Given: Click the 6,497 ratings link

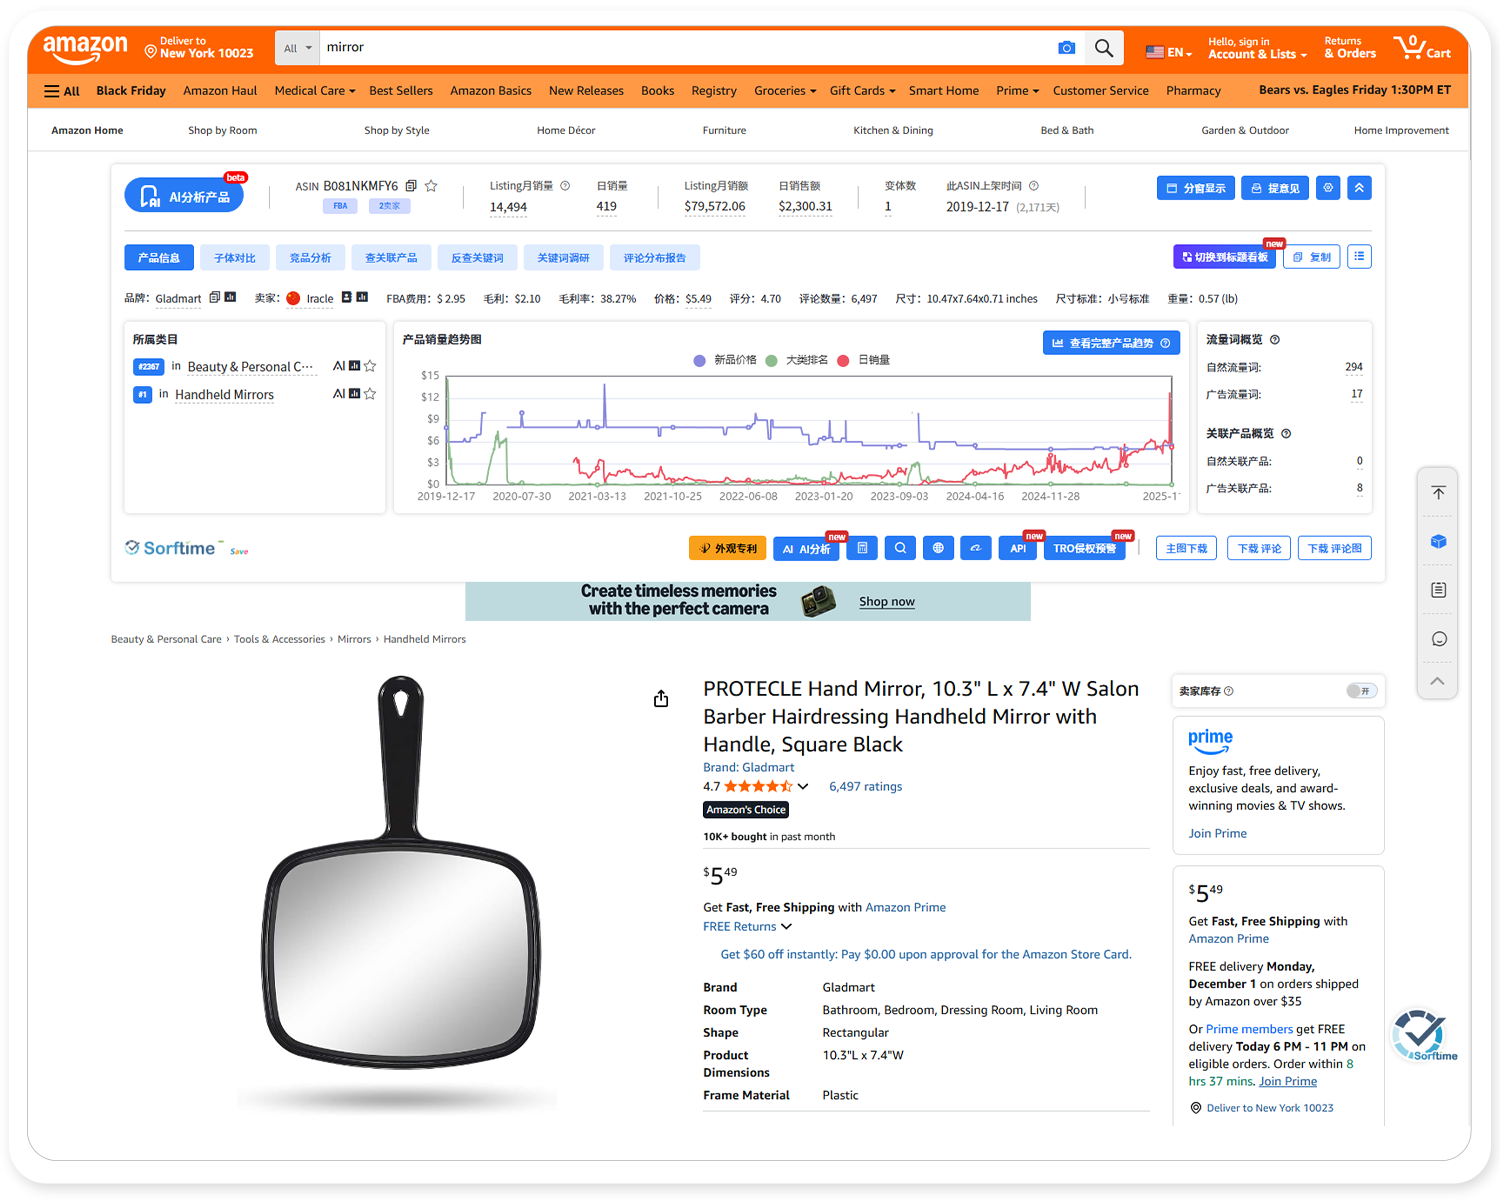Looking at the screenshot, I should pyautogui.click(x=865, y=787).
